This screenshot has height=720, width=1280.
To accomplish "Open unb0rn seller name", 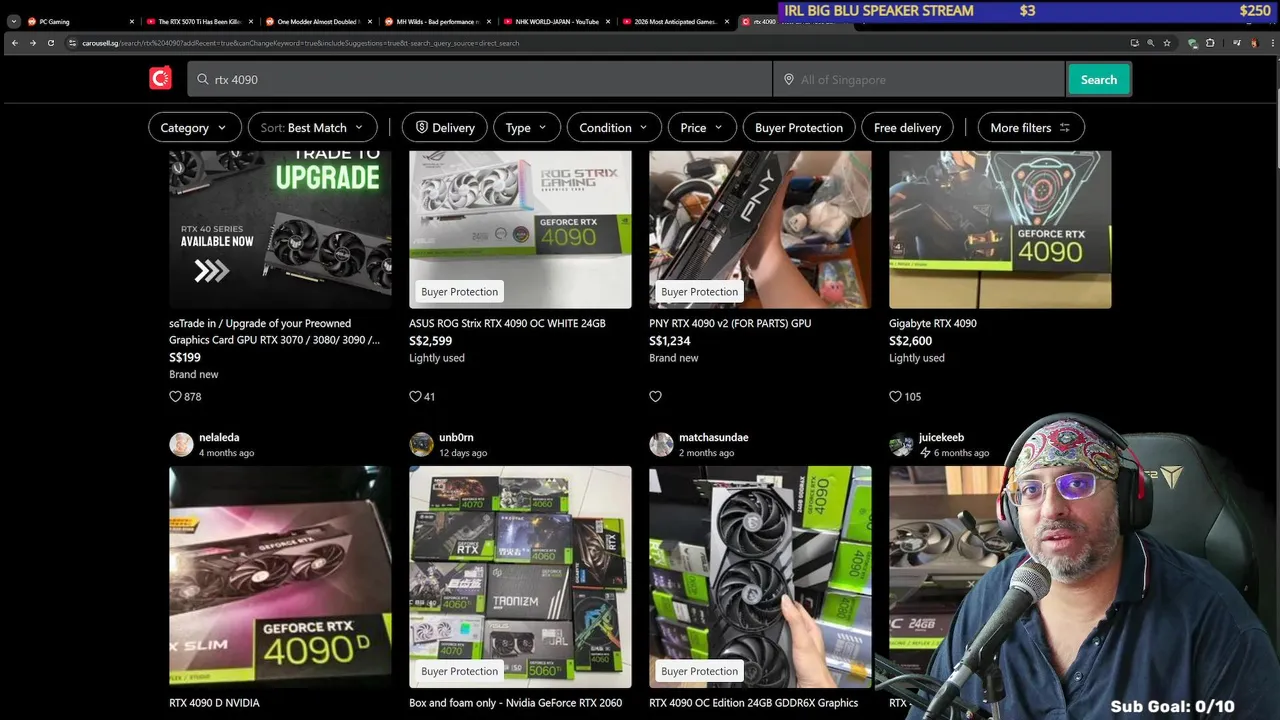I will point(456,437).
